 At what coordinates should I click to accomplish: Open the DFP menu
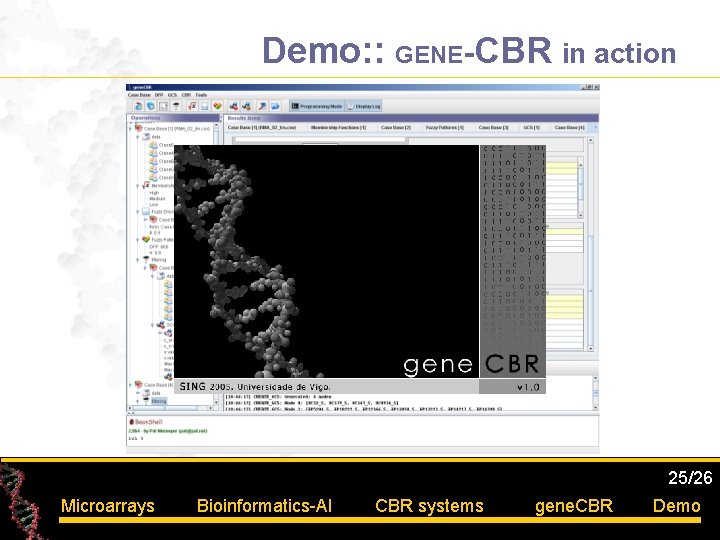click(x=159, y=95)
